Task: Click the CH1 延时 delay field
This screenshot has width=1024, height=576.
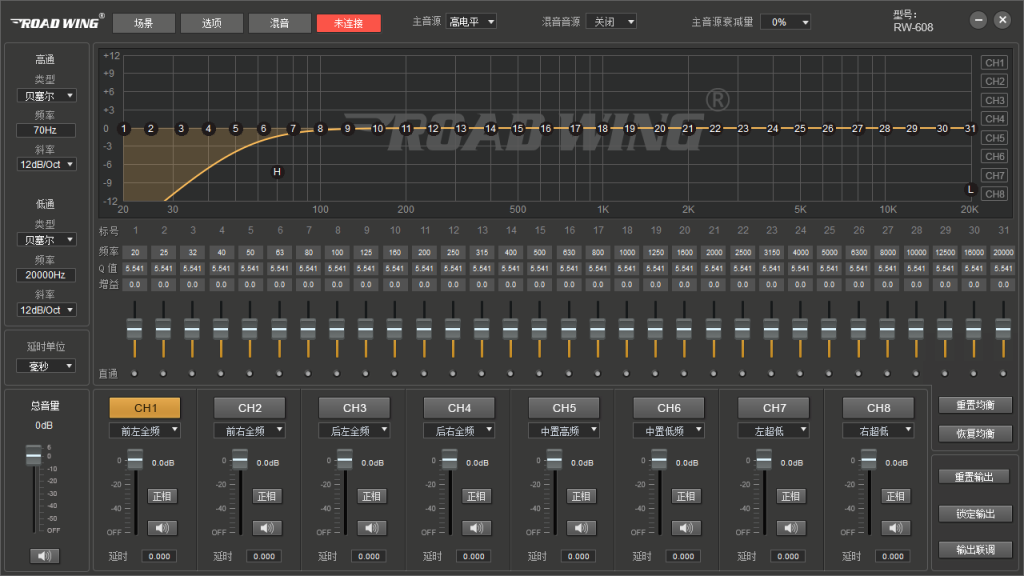Action: coord(159,556)
